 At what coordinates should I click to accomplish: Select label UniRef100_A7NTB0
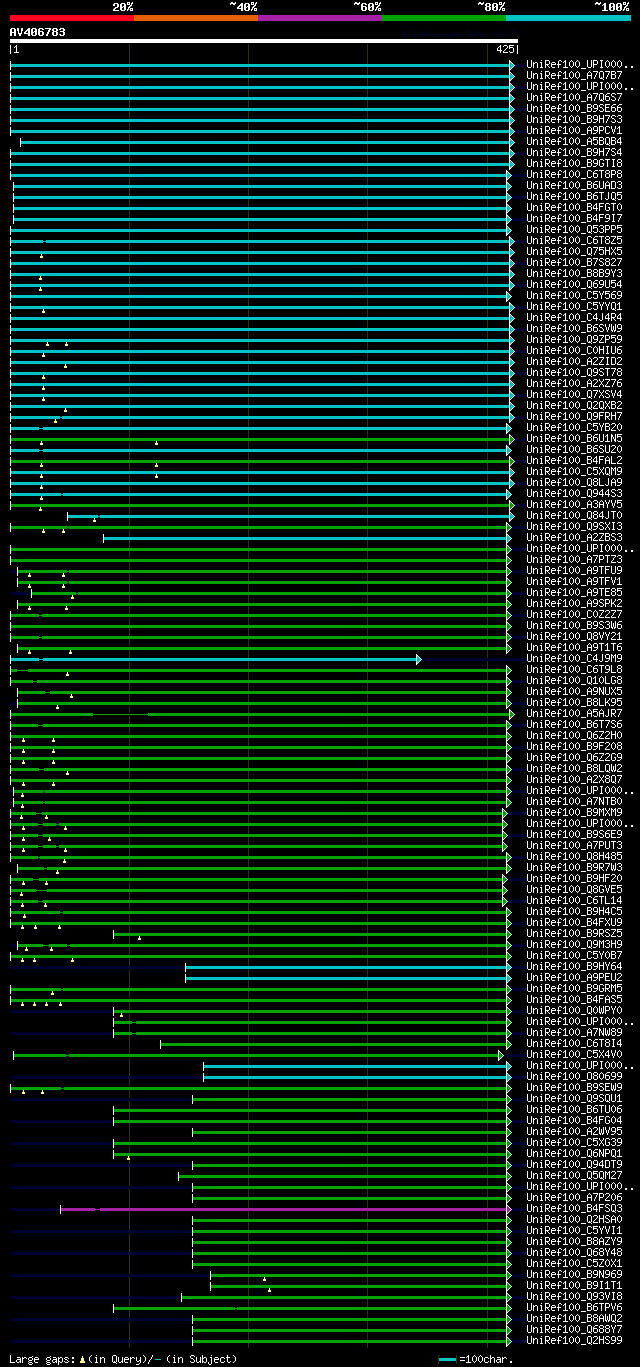(574, 802)
